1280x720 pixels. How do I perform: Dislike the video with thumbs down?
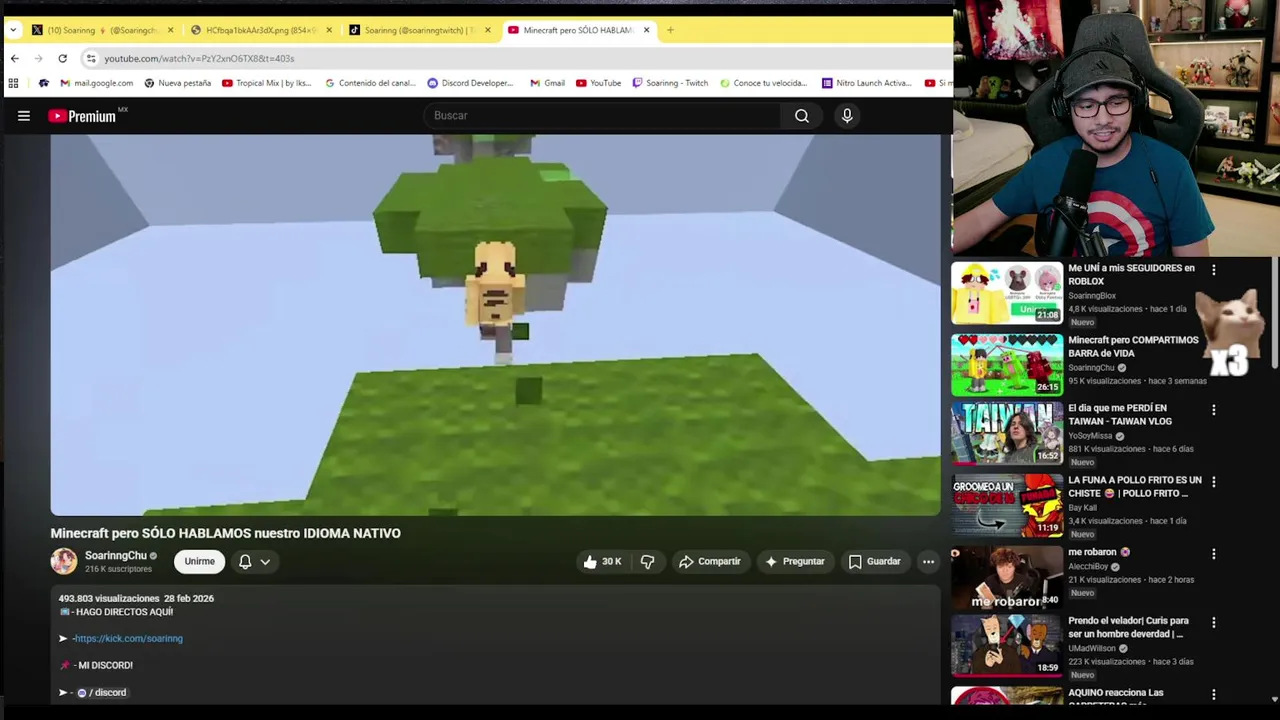(x=648, y=562)
